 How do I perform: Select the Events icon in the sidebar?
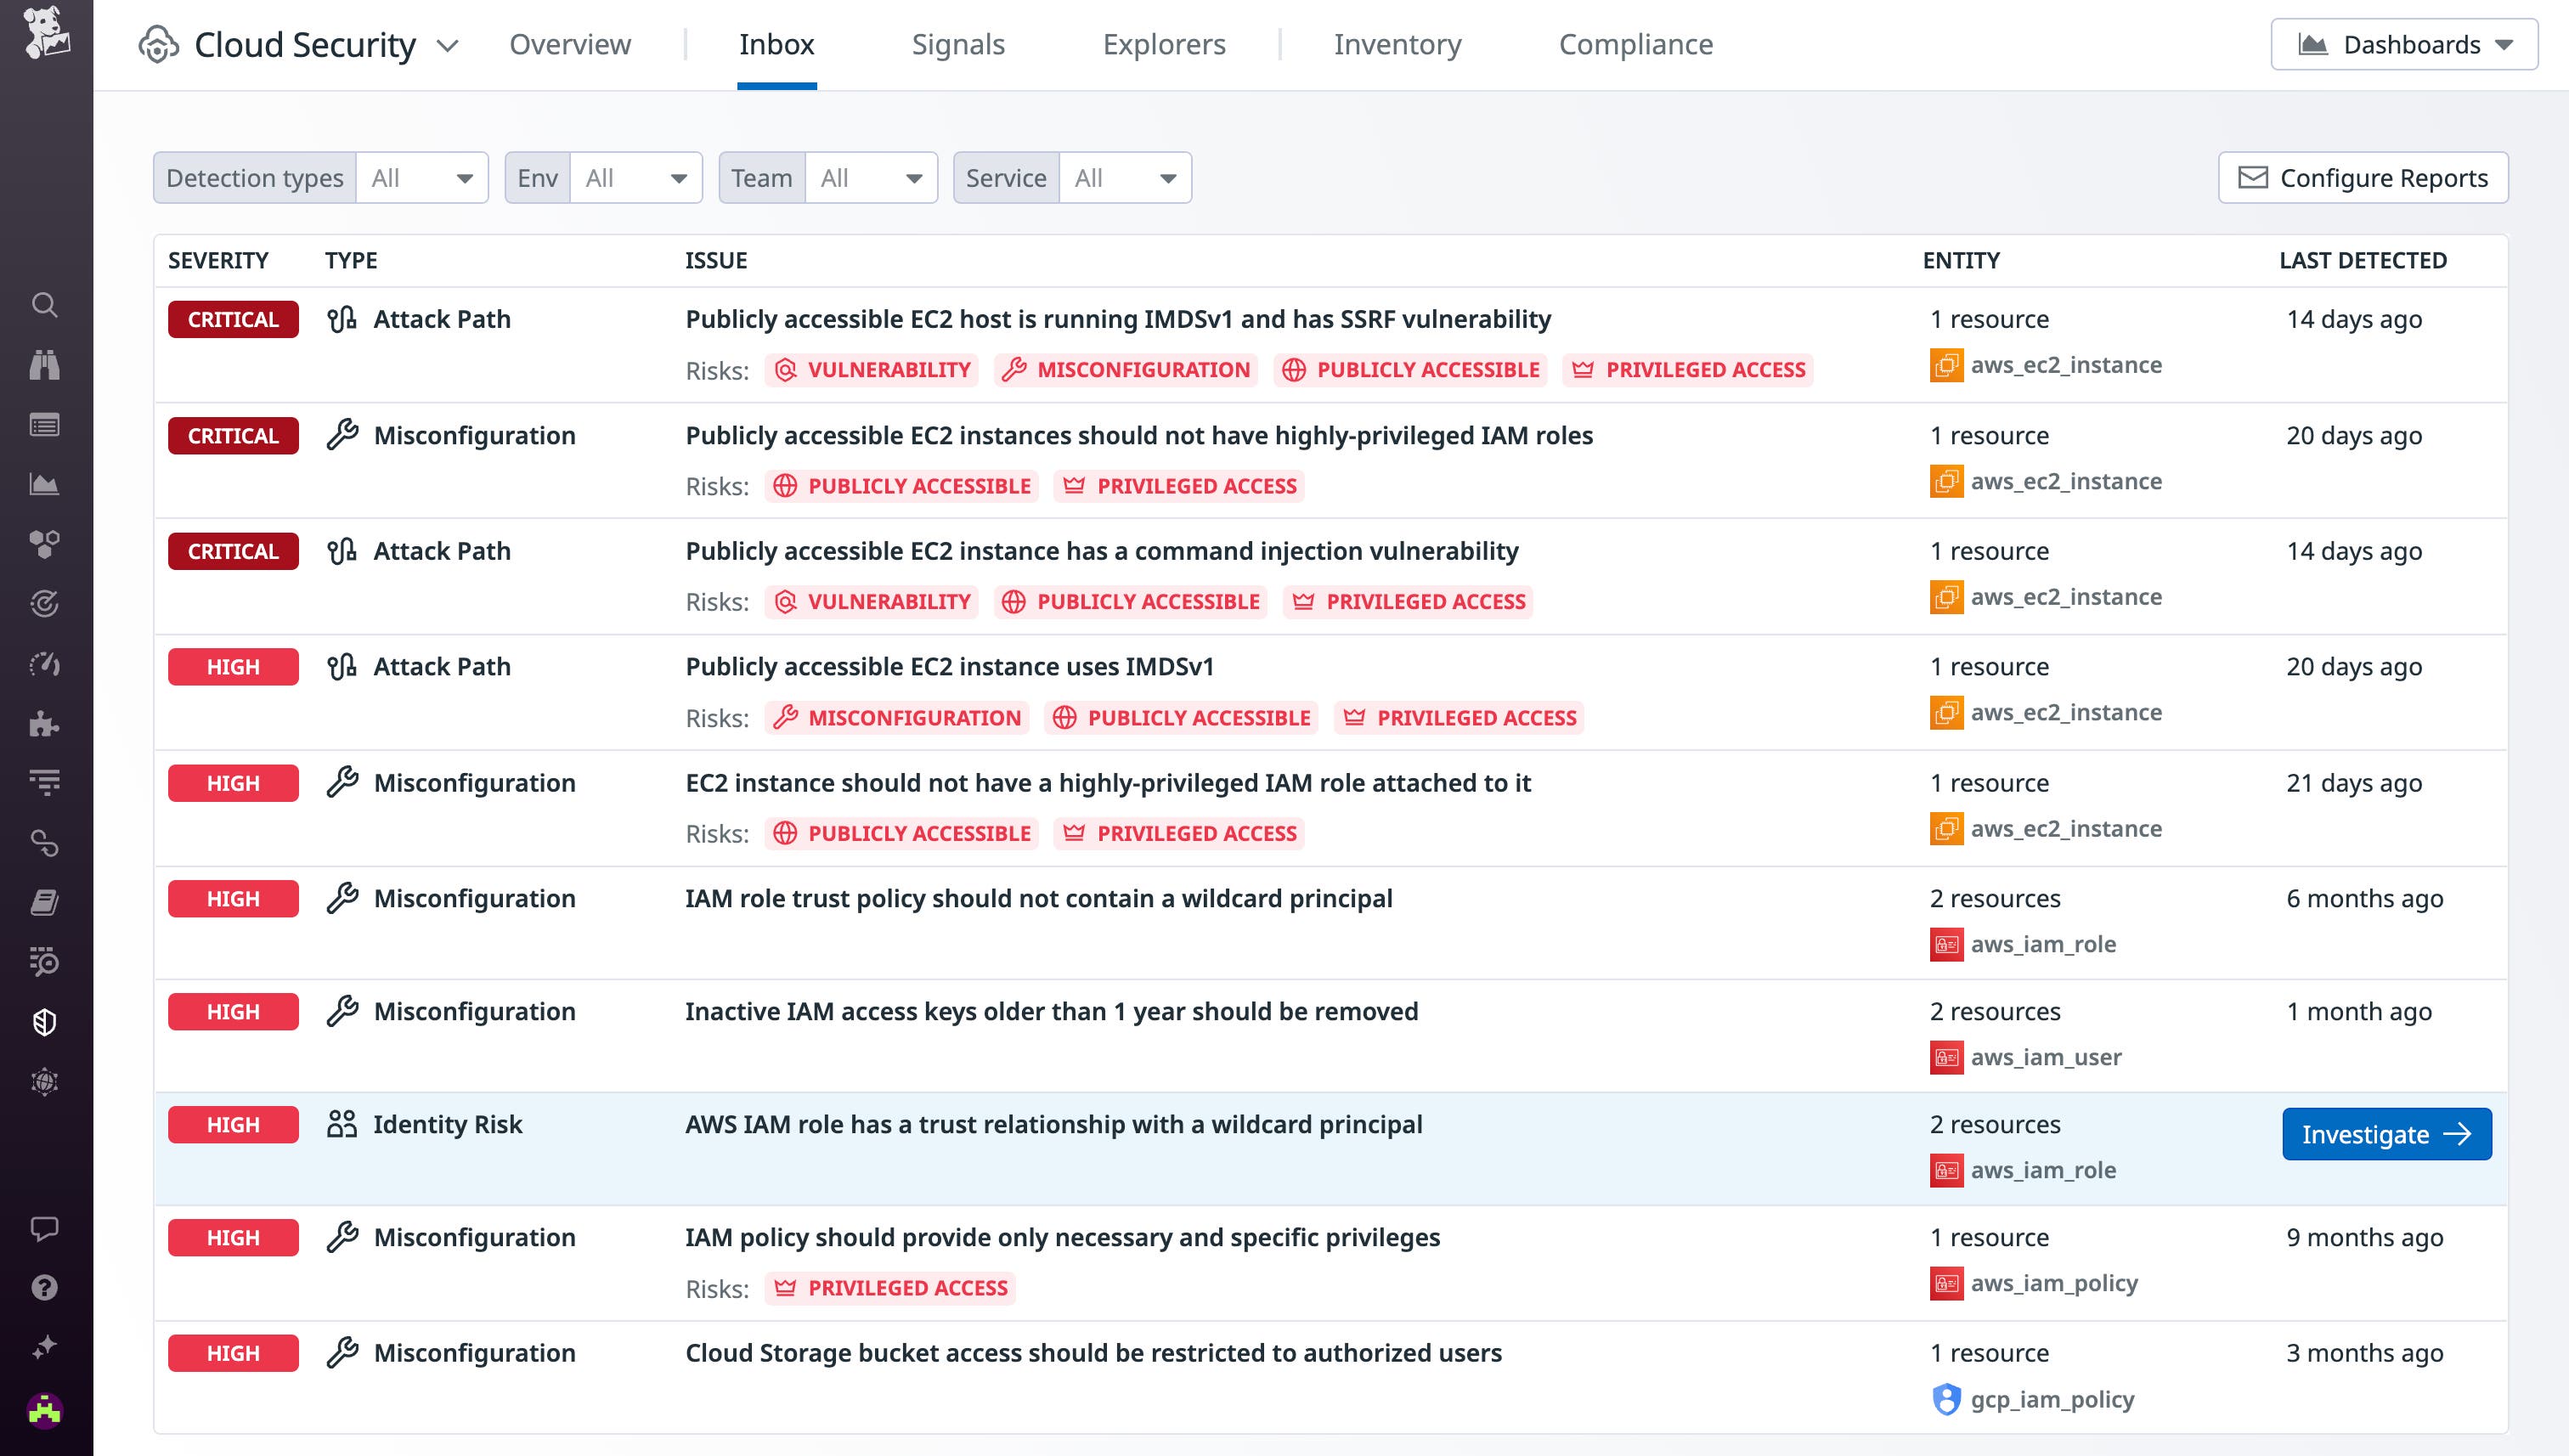[46, 424]
